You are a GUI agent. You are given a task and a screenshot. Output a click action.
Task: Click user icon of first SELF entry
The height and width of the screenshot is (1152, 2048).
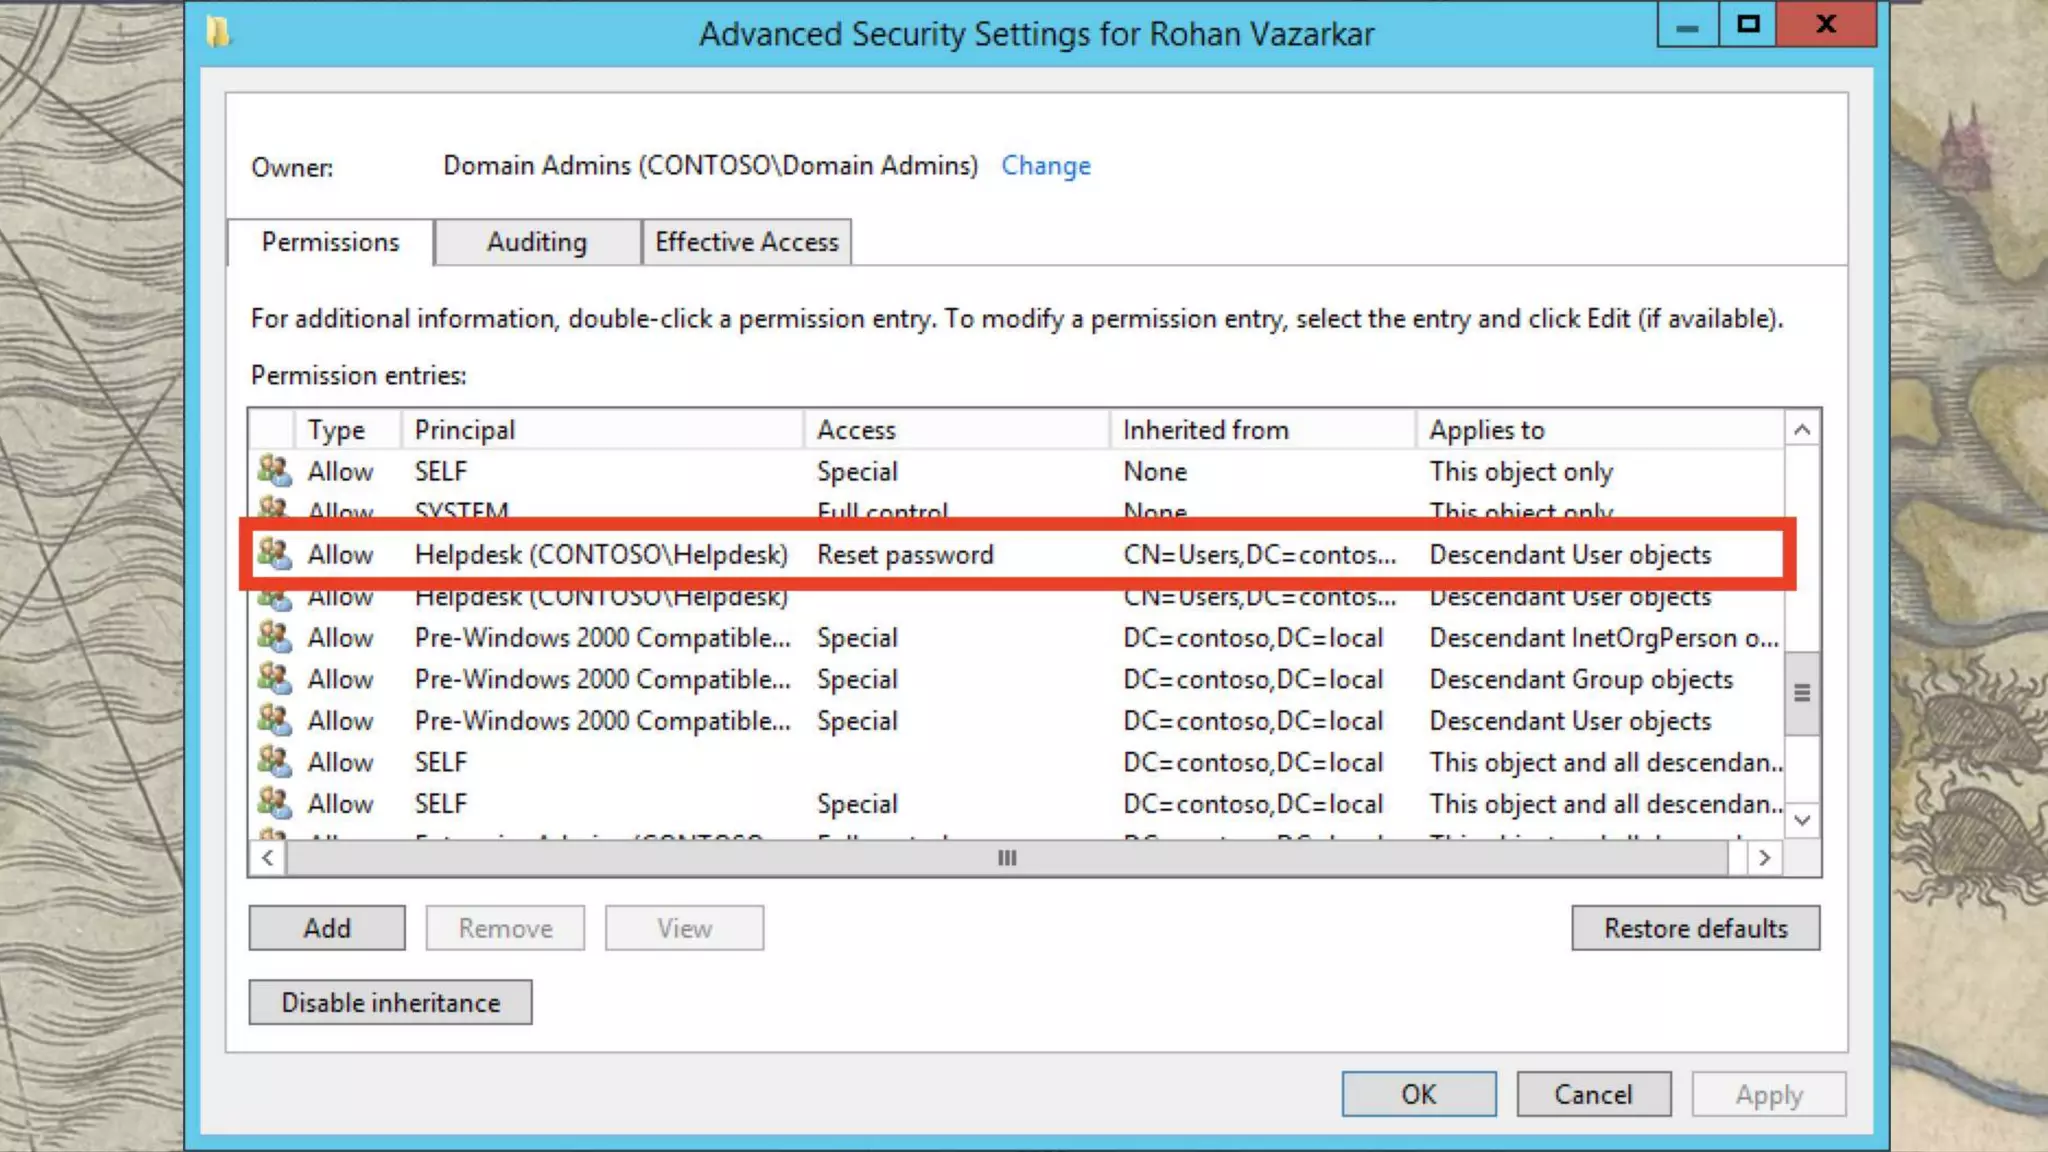coord(274,470)
